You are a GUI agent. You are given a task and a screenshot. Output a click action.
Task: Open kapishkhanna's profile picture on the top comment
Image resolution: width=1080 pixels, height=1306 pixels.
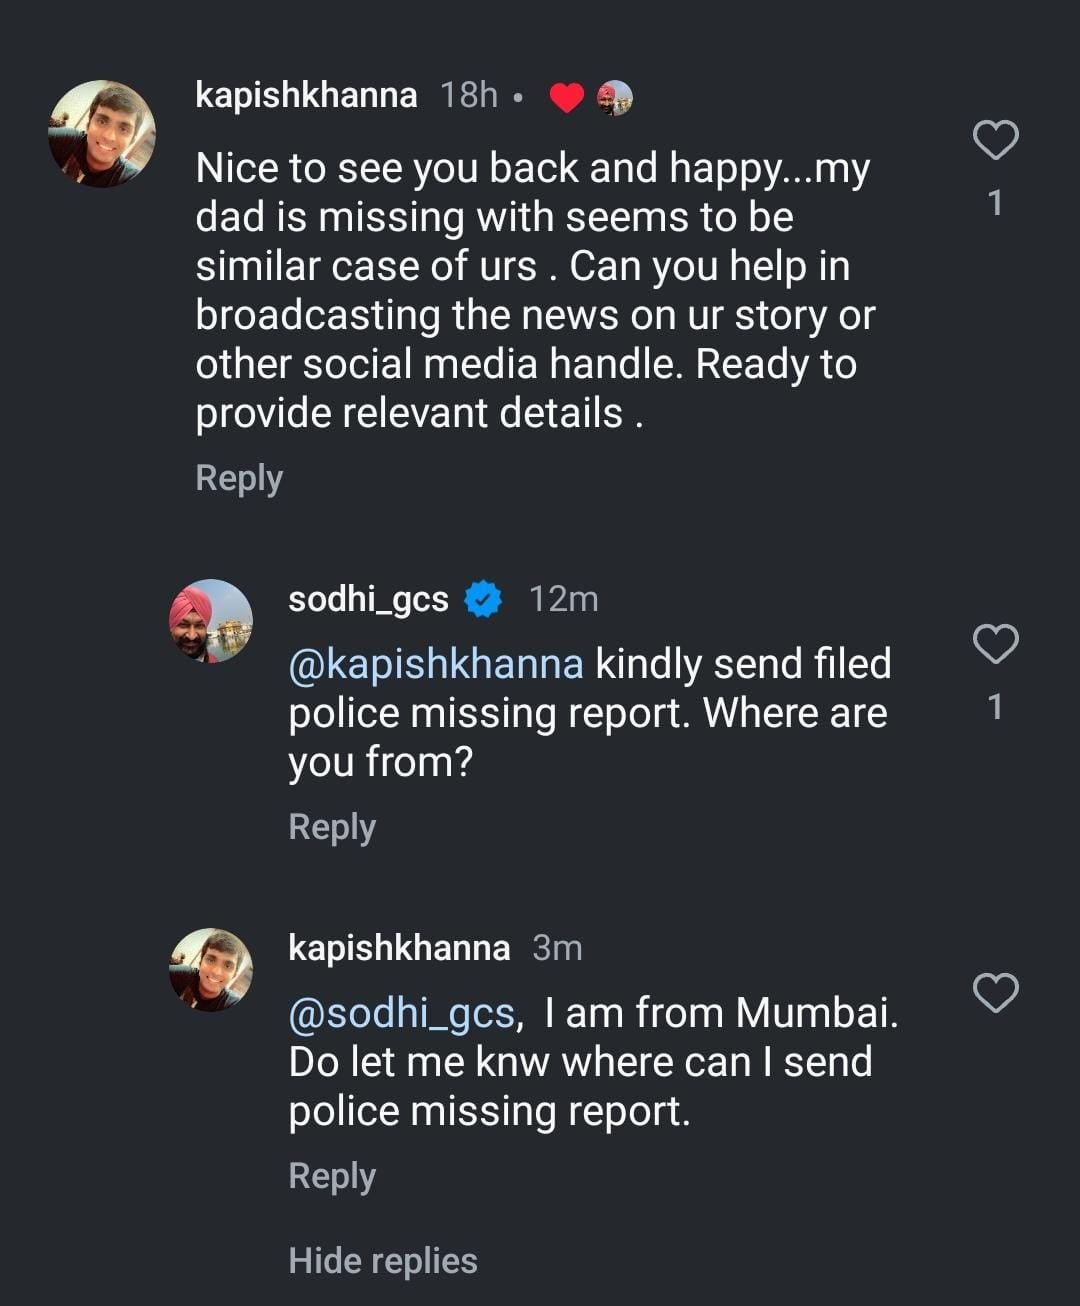(101, 134)
